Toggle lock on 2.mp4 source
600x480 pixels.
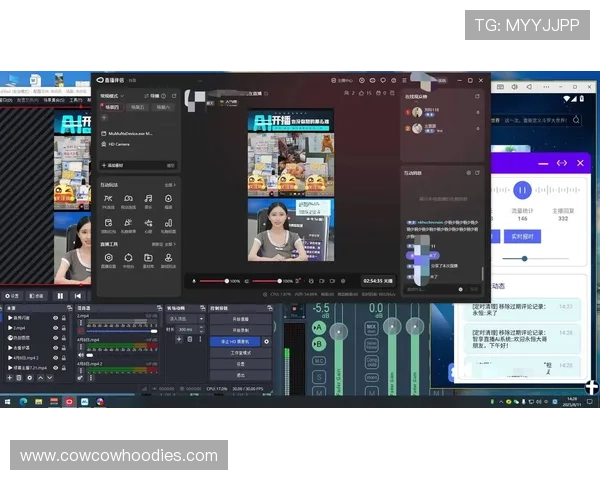(x=64, y=328)
